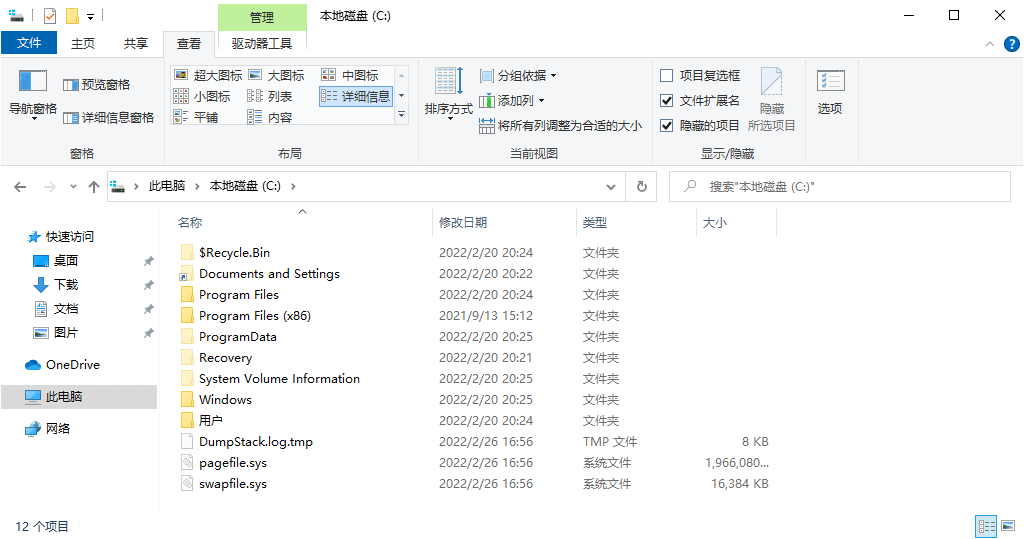Expand the address bar history dropdown
The image size is (1024, 539).
coord(611,187)
